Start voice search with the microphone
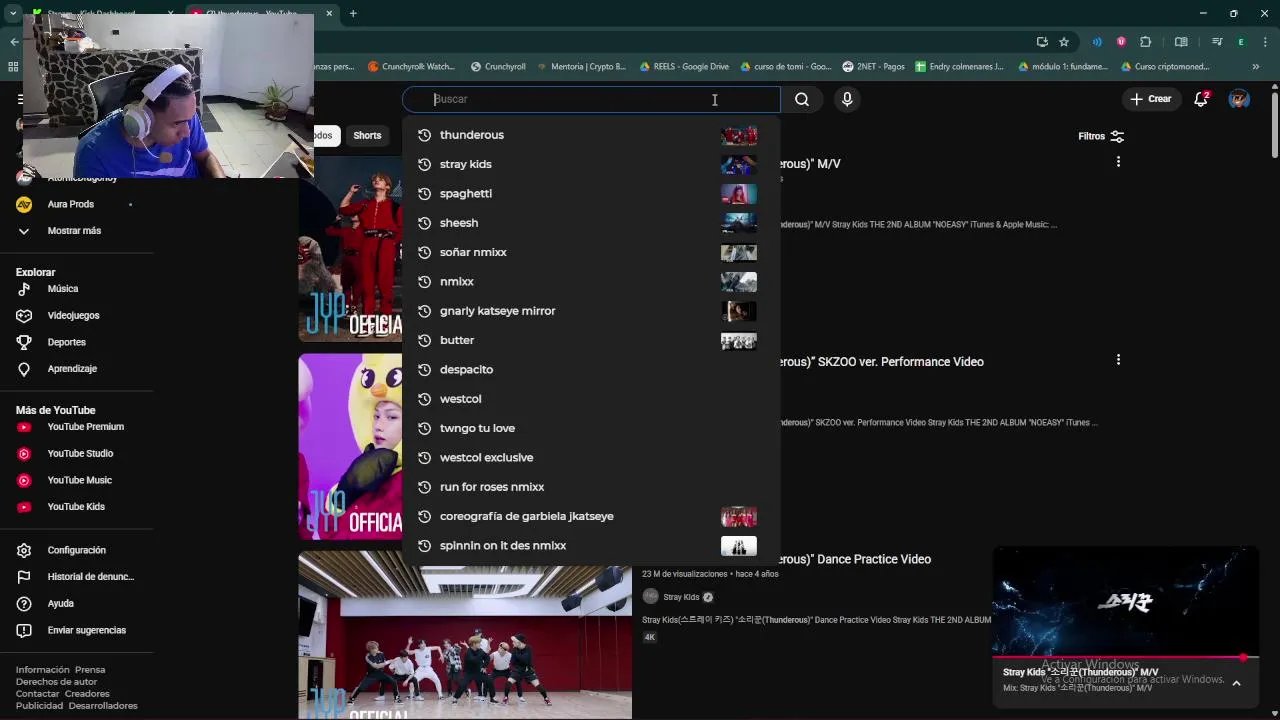1280x720 pixels. 847,99
